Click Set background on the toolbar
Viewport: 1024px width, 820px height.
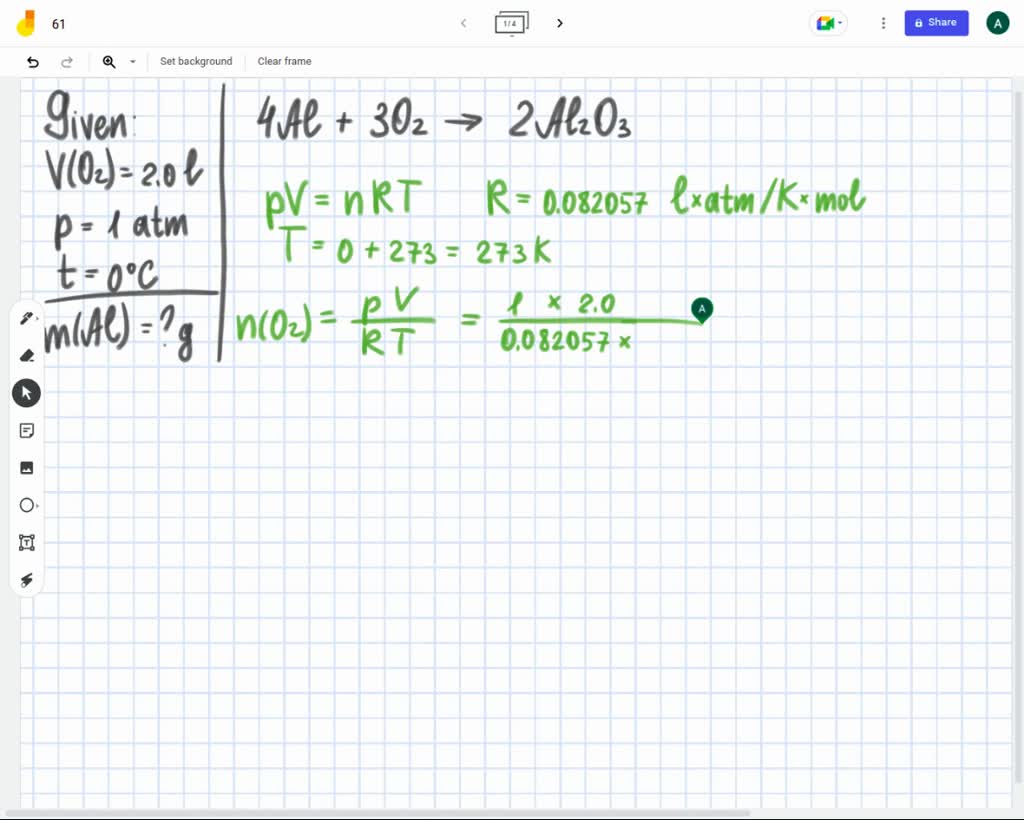(196, 61)
